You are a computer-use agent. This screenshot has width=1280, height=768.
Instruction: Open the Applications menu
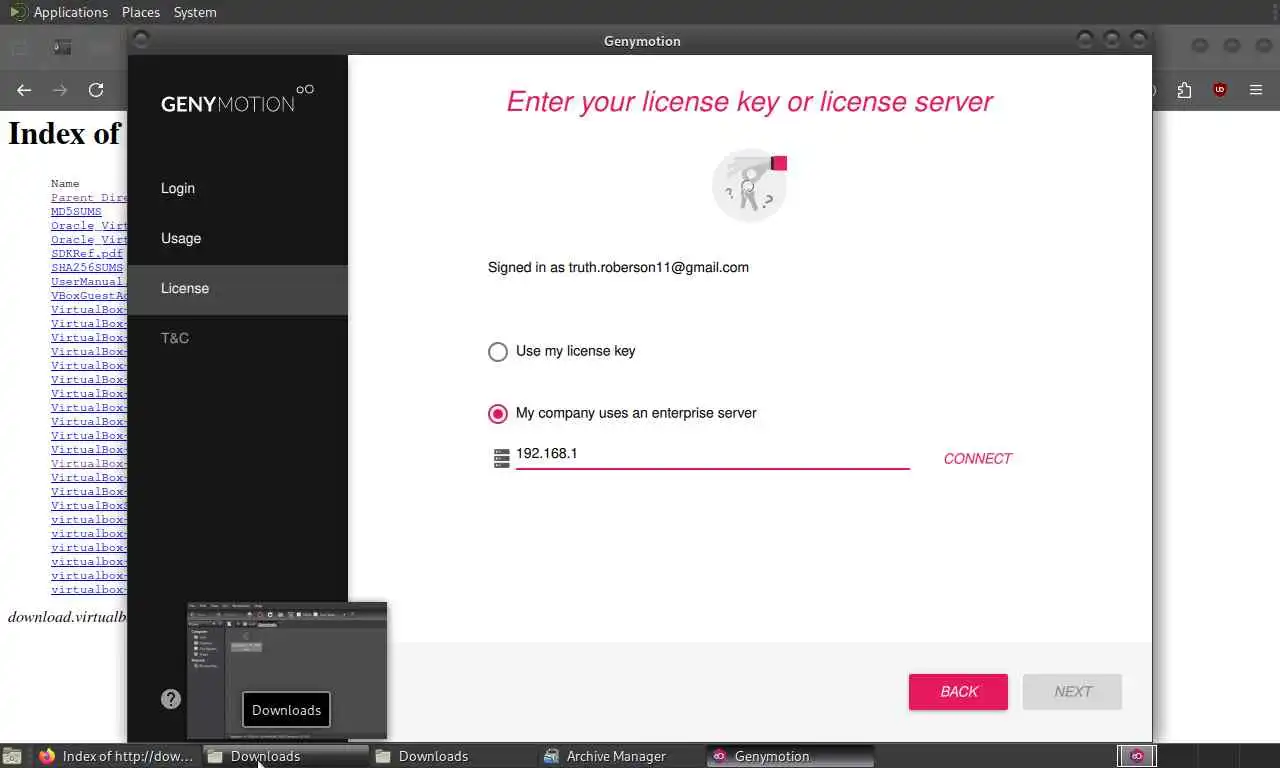(x=70, y=12)
